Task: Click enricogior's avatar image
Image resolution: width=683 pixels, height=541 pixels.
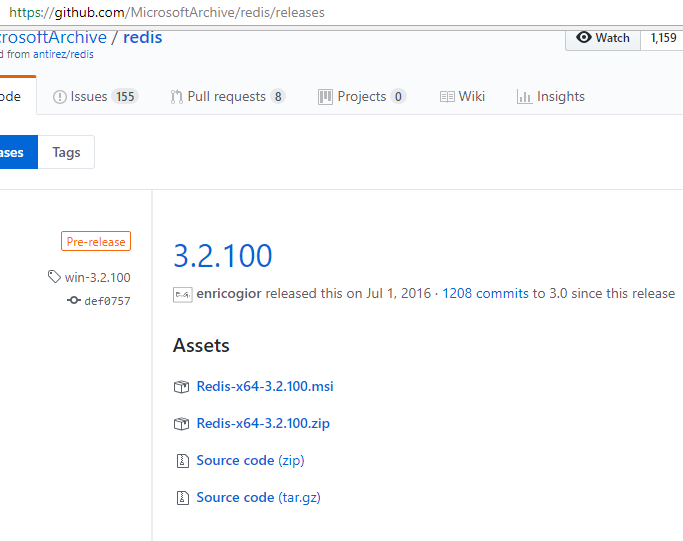Action: tap(183, 295)
